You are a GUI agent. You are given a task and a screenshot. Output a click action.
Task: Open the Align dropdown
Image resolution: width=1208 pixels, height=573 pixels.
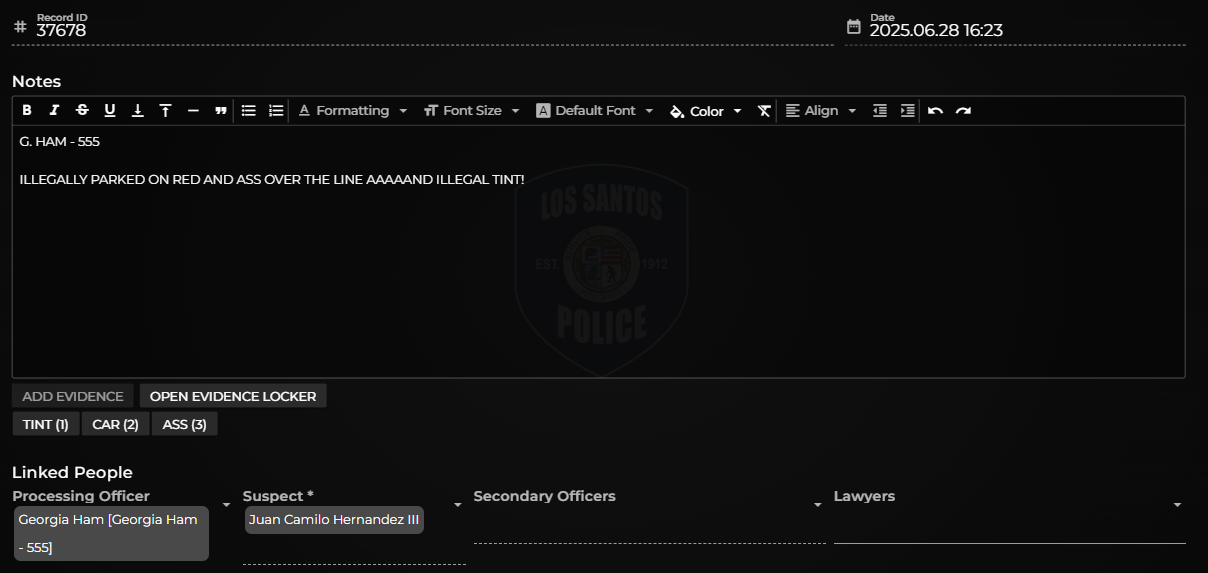click(821, 111)
